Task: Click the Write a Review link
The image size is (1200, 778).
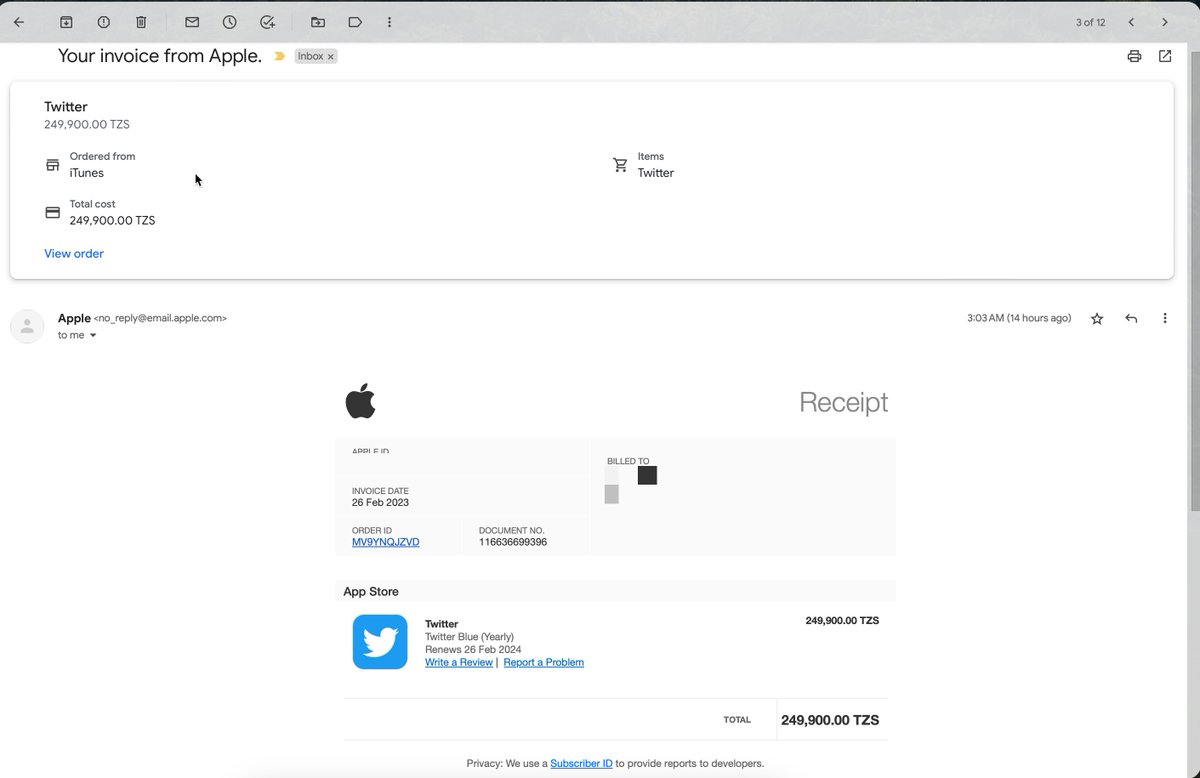Action: point(459,662)
